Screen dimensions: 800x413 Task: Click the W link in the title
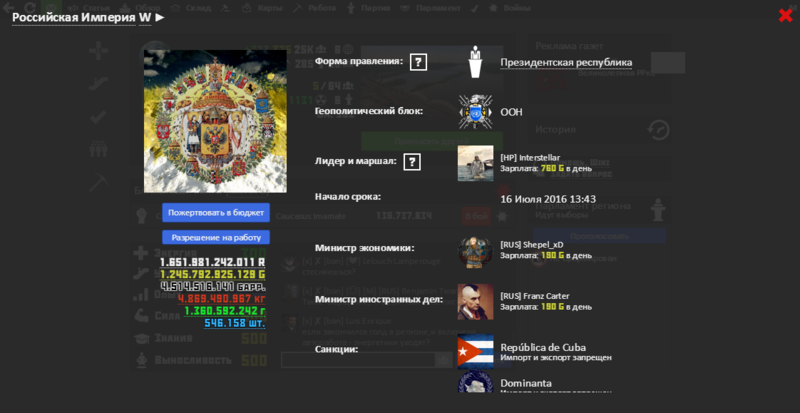click(x=144, y=17)
